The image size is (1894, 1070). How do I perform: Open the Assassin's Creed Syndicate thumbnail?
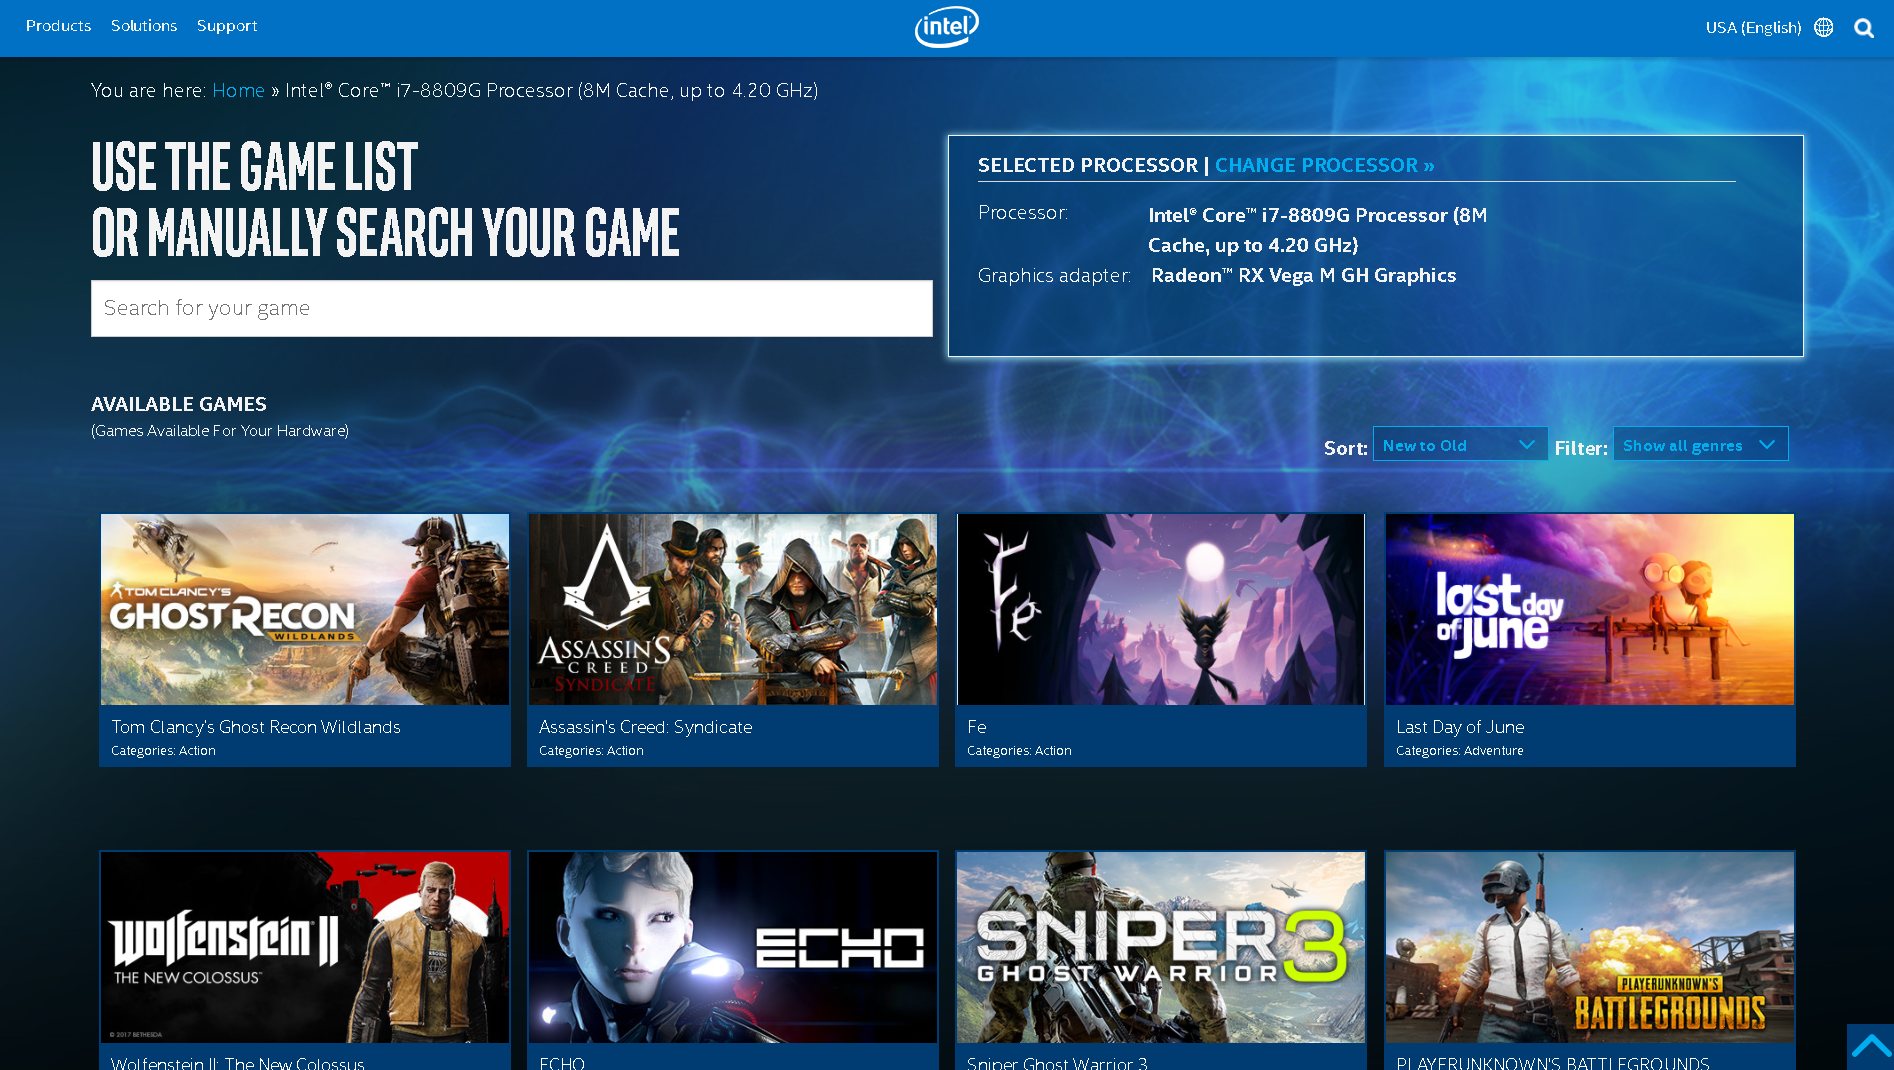[733, 609]
